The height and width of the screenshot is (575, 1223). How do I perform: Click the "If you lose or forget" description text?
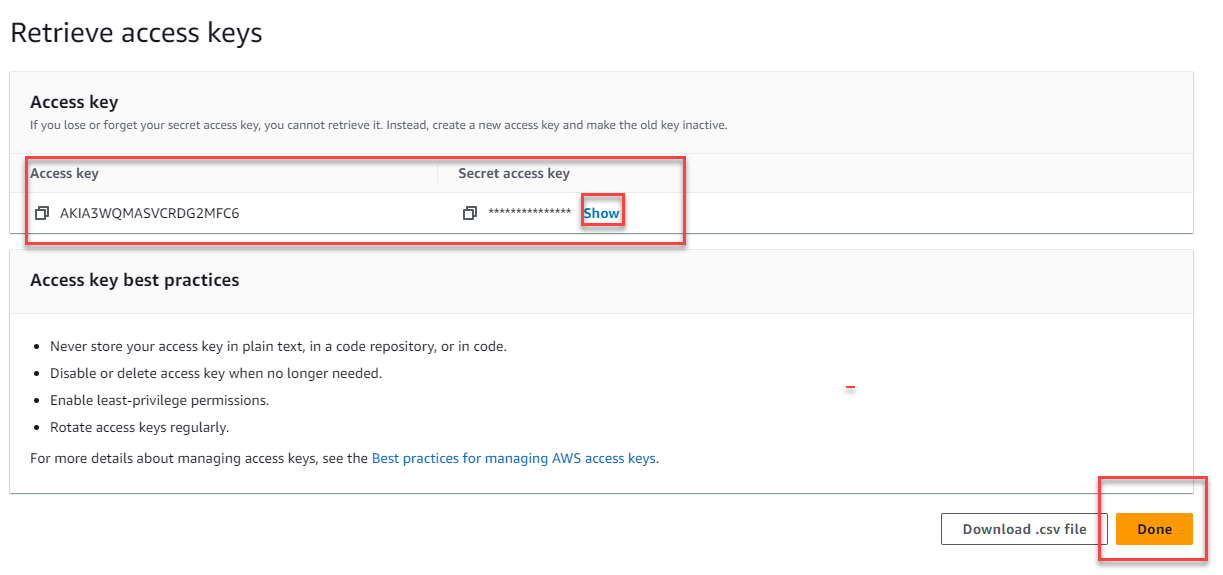pos(378,126)
